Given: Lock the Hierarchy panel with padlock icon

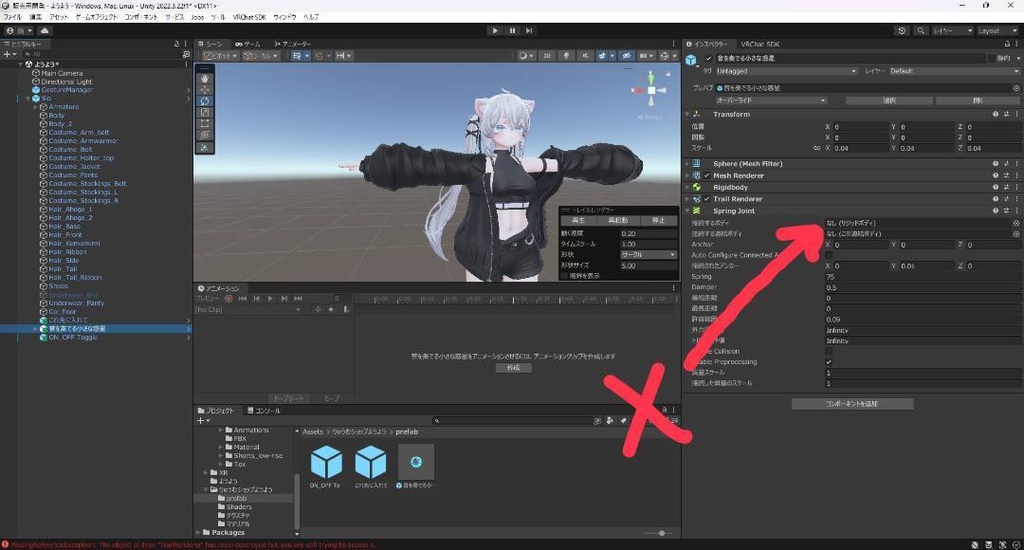Looking at the screenshot, I should [176, 44].
